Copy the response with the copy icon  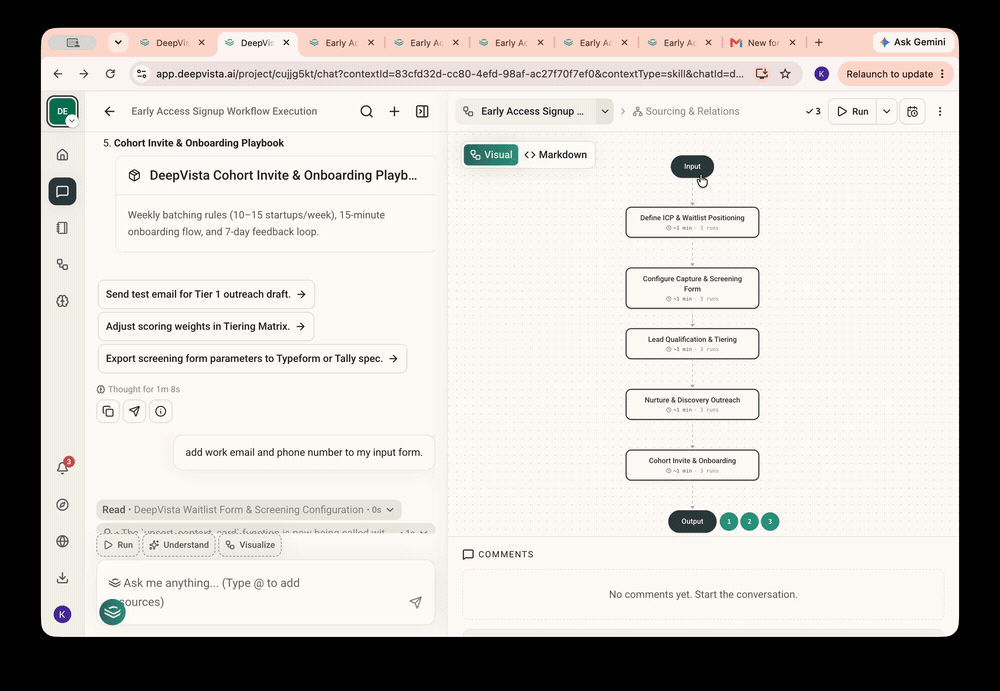[x=108, y=412]
